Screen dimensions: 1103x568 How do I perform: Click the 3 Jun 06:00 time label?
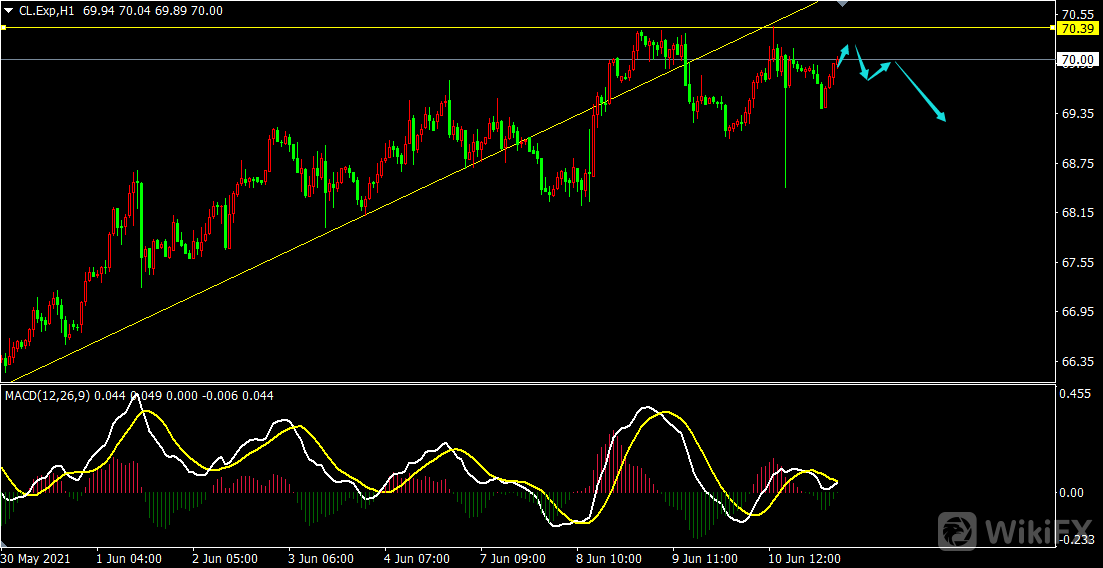(x=321, y=559)
